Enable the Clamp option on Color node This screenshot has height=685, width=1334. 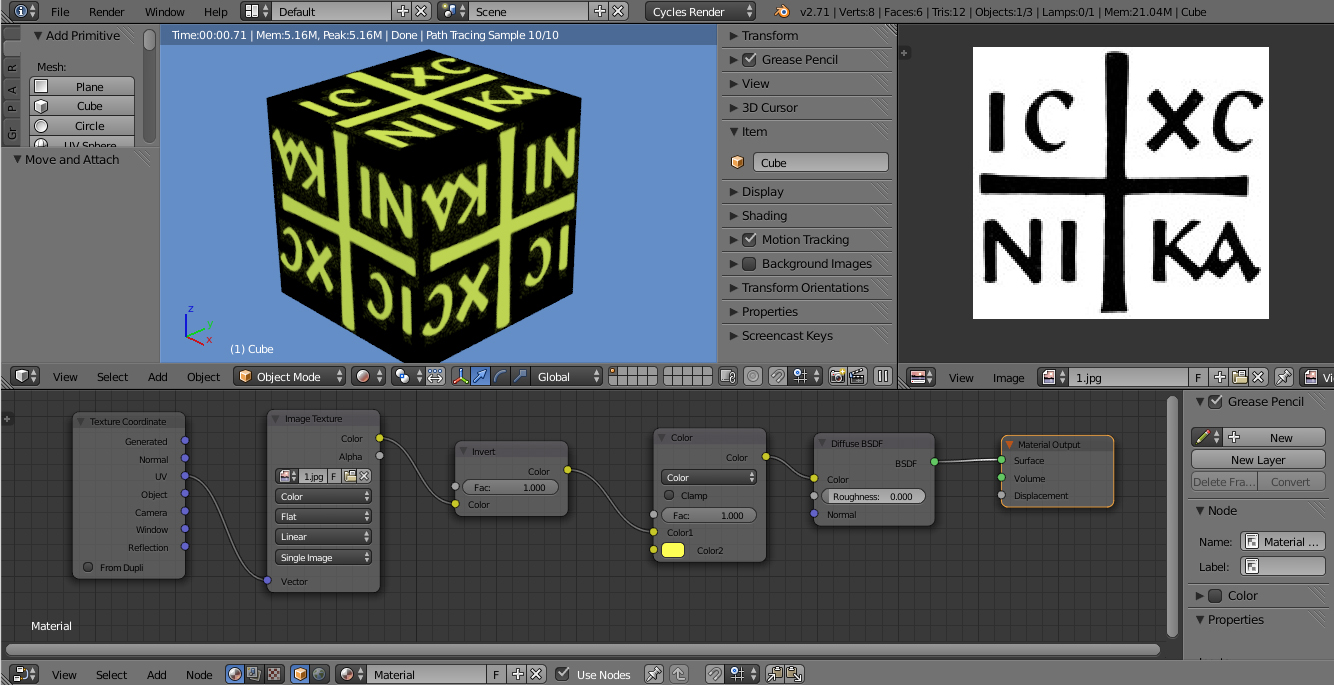point(669,495)
